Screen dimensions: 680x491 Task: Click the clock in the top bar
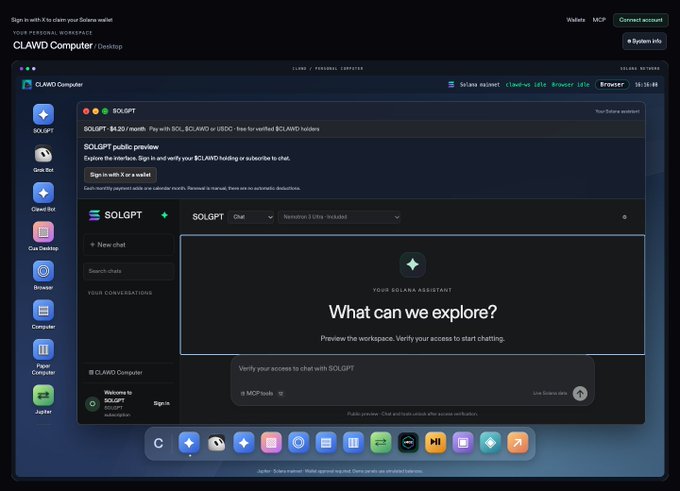coord(646,85)
